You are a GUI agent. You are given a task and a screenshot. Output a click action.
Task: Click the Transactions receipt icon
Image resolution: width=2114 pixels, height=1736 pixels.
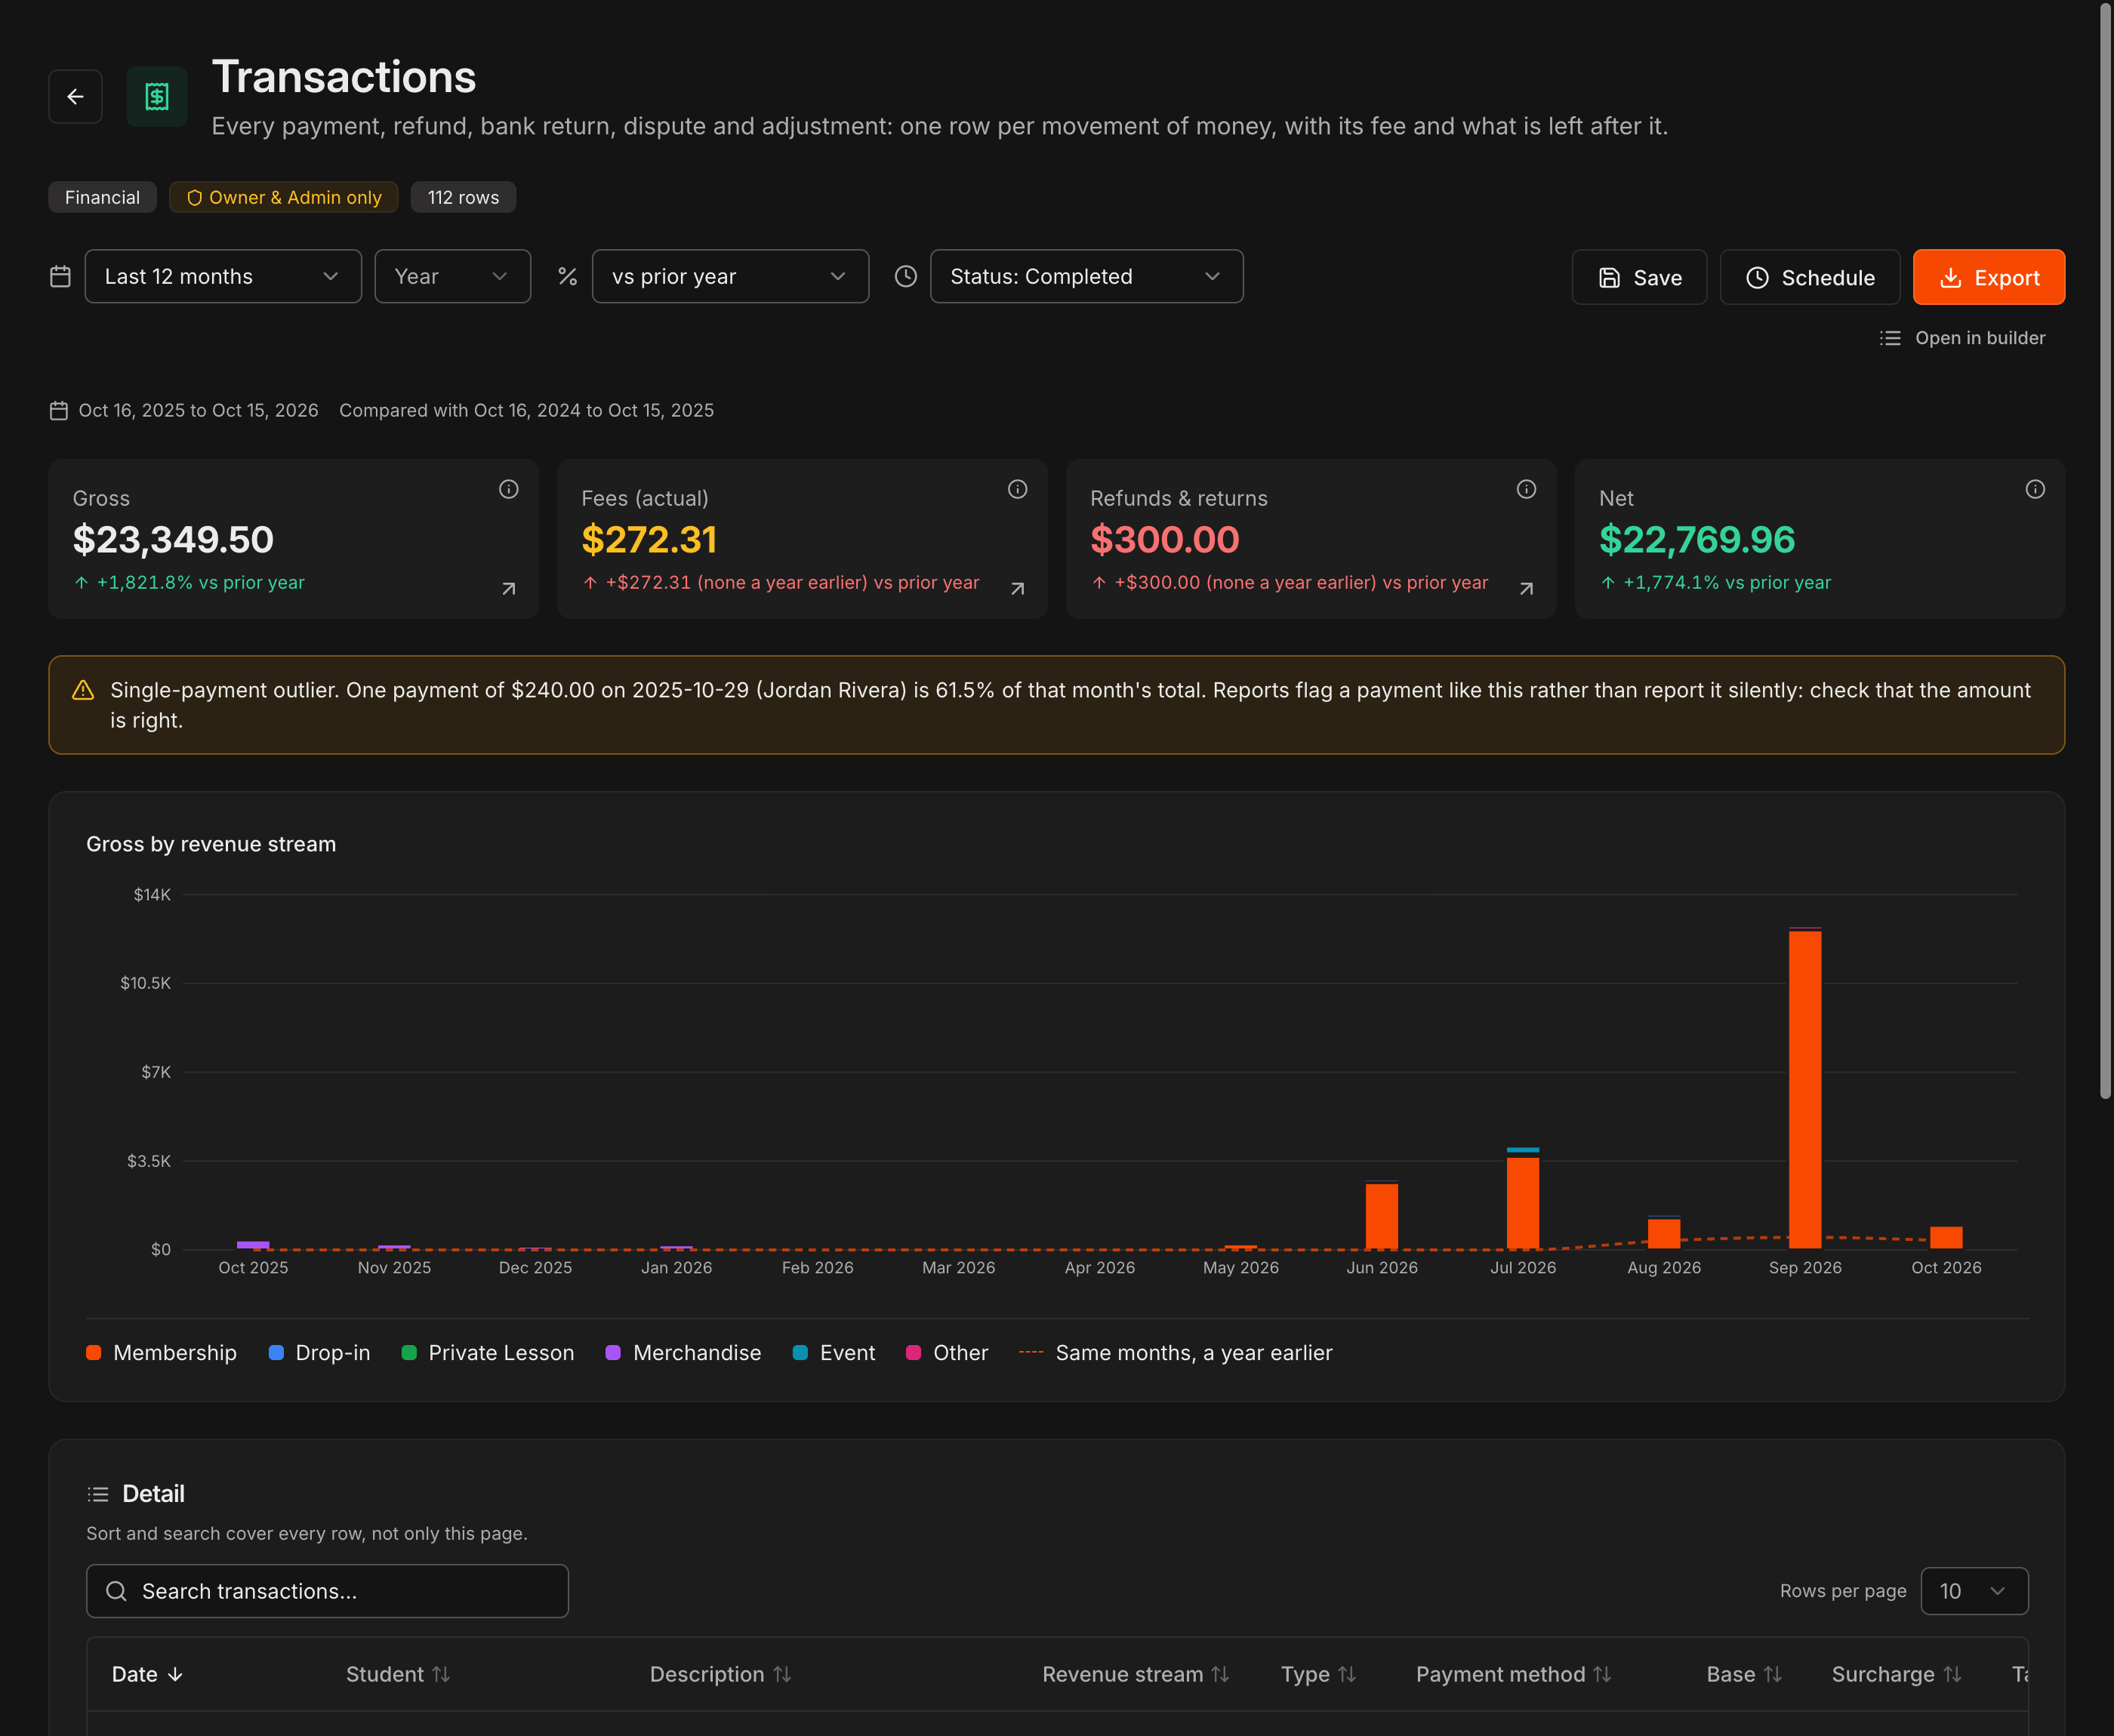tap(157, 97)
